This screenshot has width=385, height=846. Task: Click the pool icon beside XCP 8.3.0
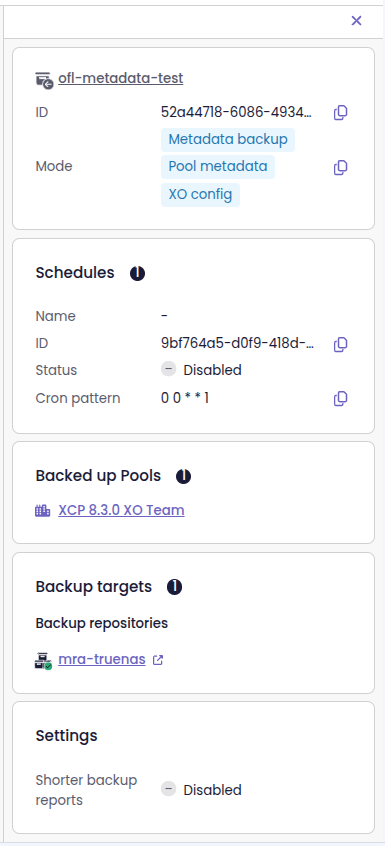43,510
